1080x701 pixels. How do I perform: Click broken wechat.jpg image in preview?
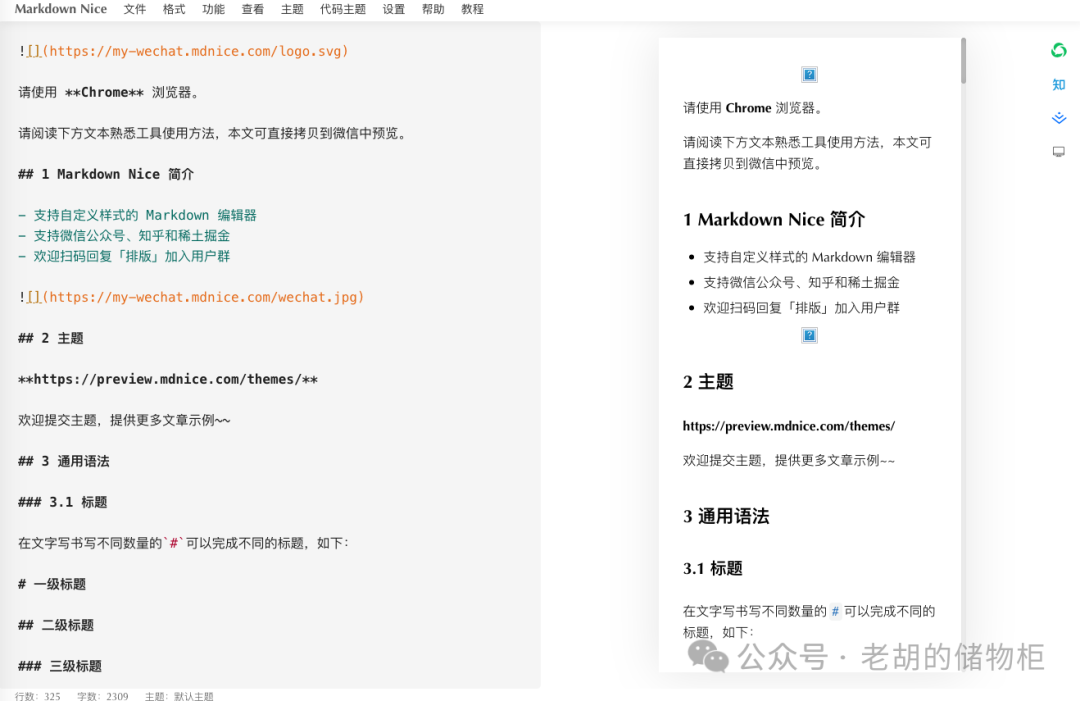tap(809, 335)
